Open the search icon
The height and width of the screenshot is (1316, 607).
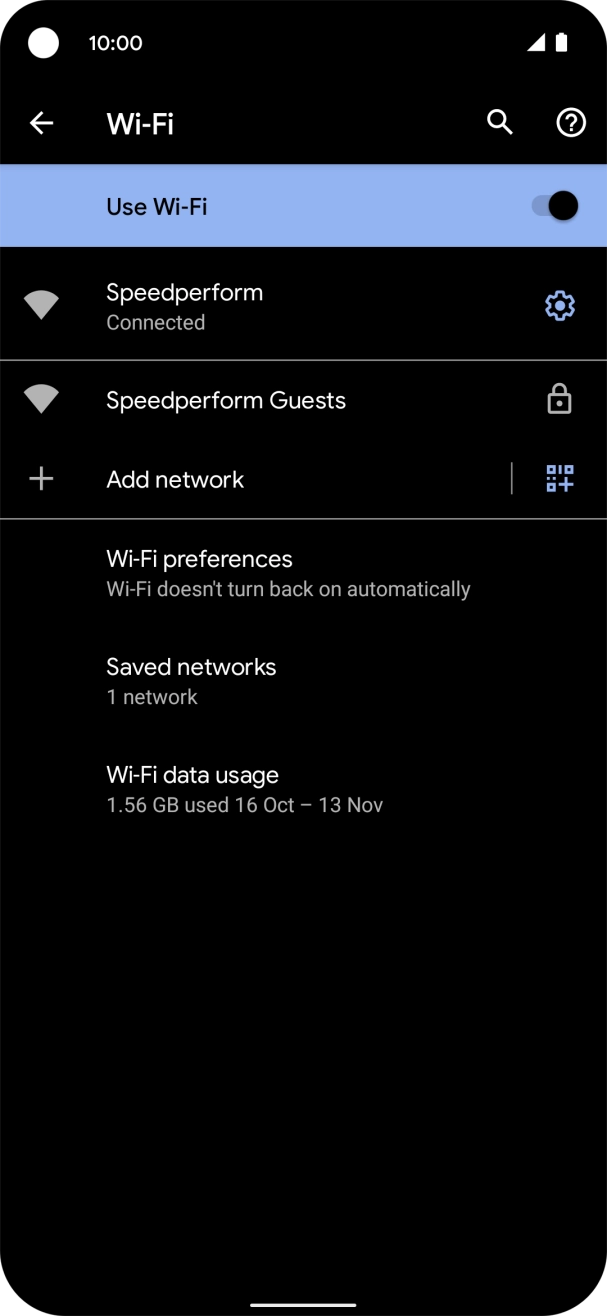pyautogui.click(x=500, y=123)
